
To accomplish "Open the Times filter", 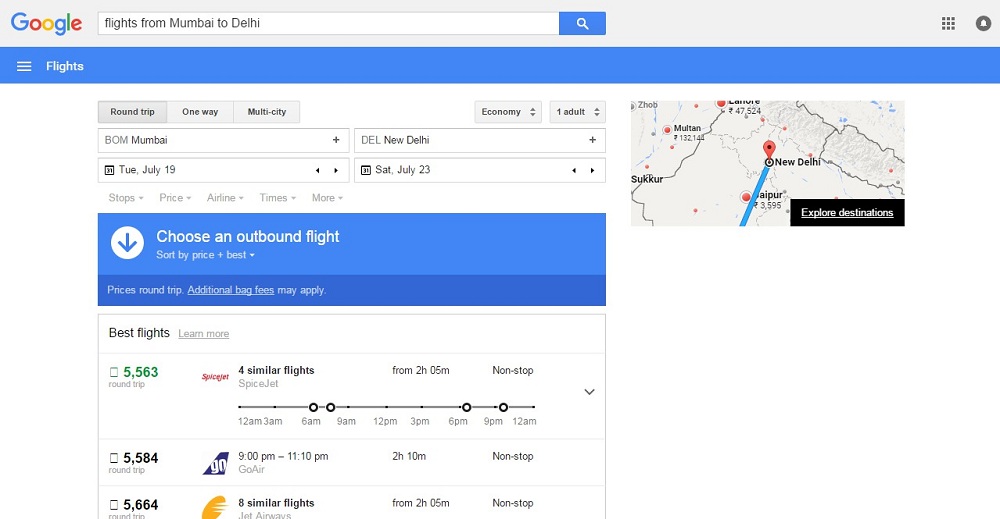I will click(x=277, y=198).
